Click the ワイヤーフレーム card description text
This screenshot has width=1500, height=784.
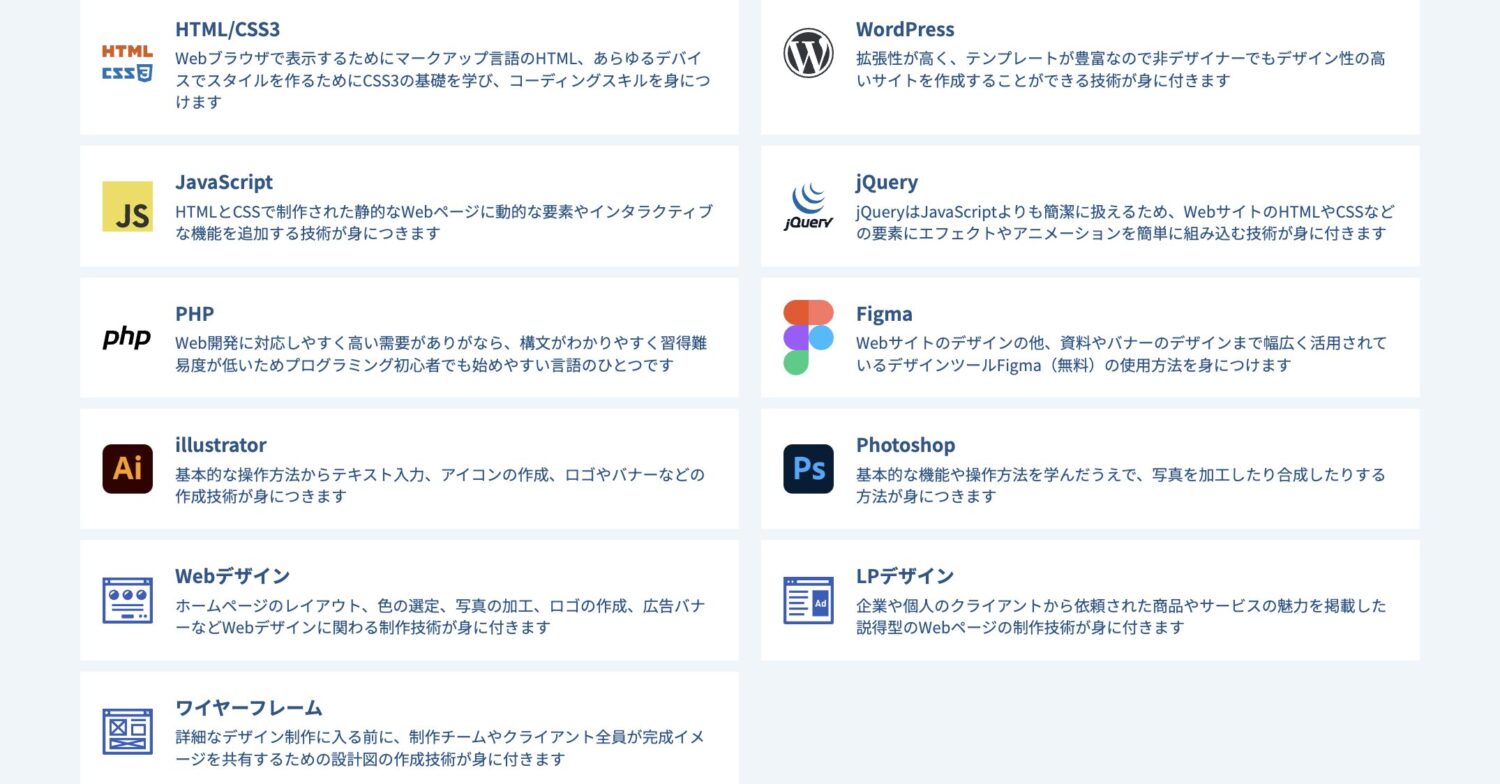pyautogui.click(x=440, y=748)
